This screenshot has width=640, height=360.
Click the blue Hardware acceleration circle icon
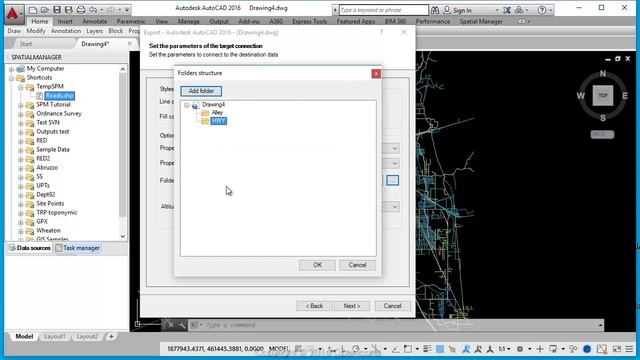click(x=587, y=349)
